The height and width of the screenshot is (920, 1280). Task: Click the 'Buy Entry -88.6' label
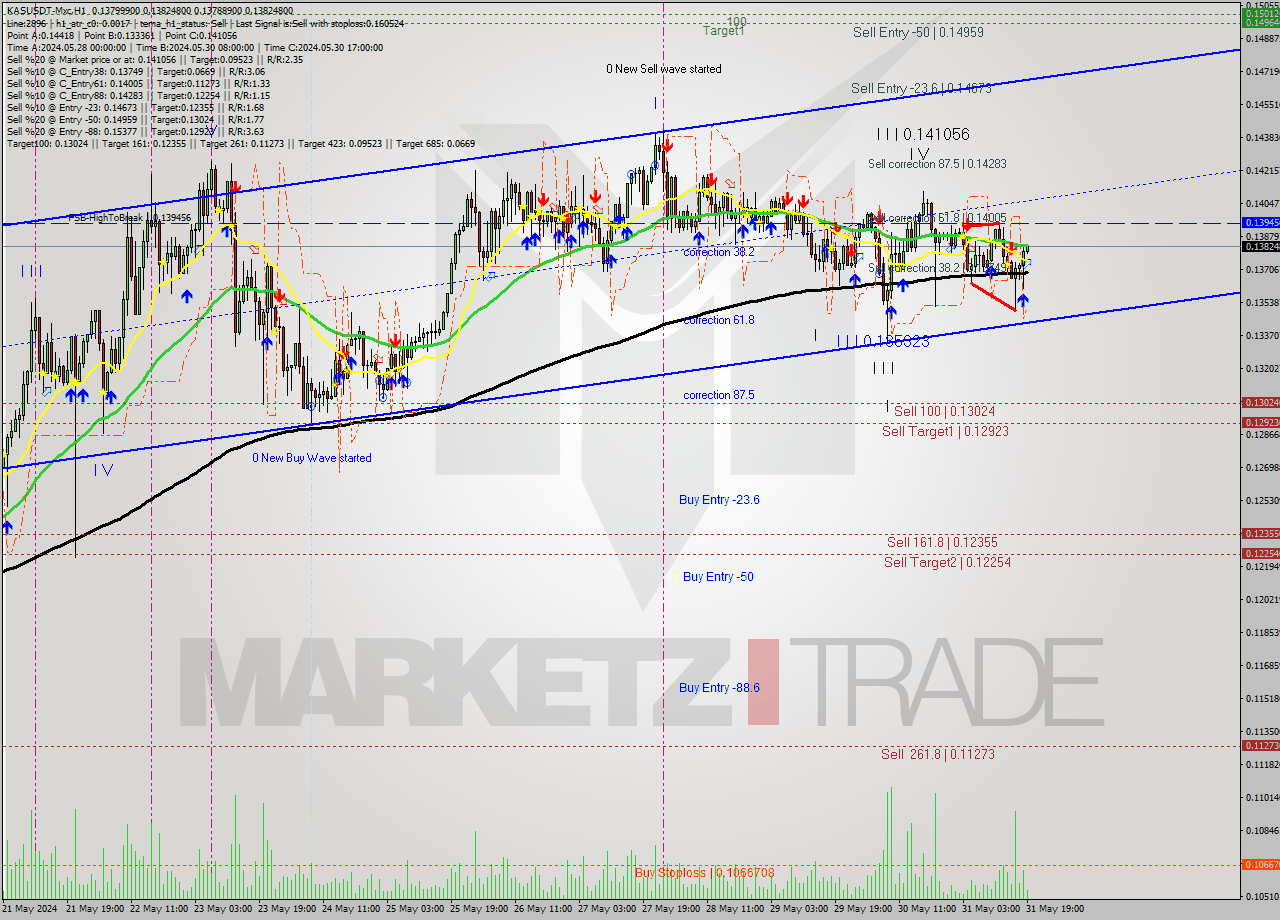(719, 687)
